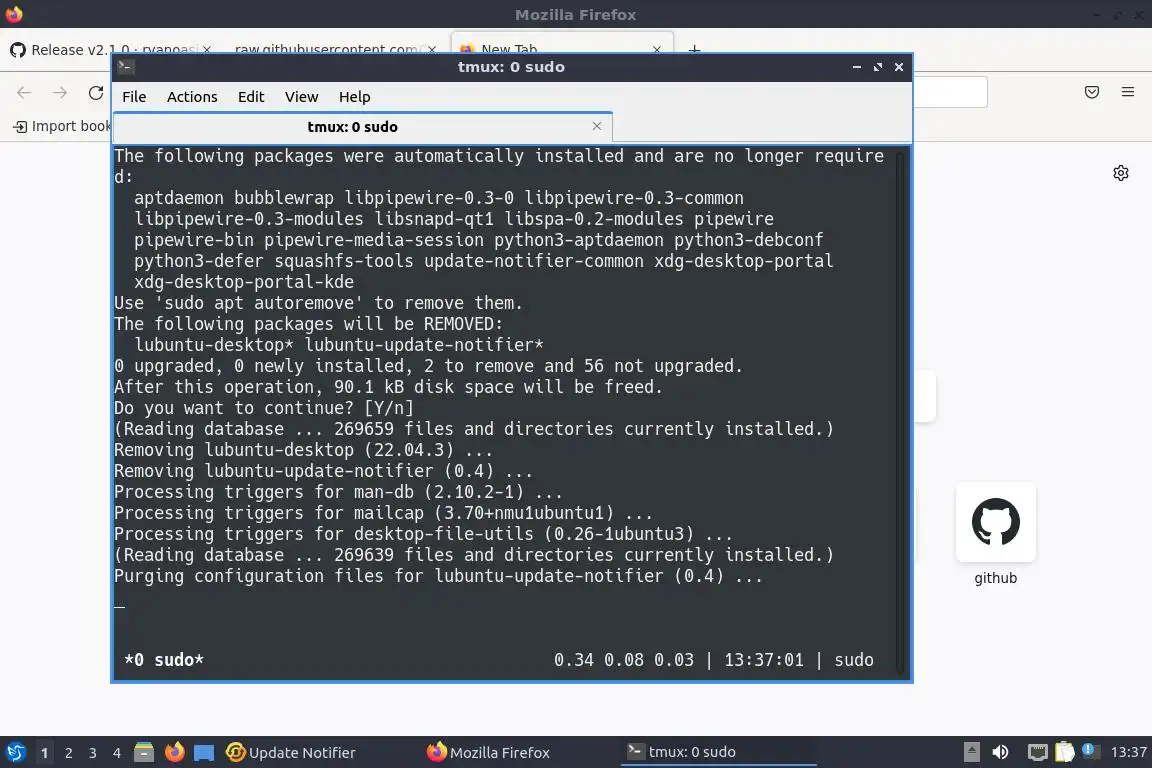The image size is (1152, 768).
Task: Open the github shortcut tile
Action: 996,523
